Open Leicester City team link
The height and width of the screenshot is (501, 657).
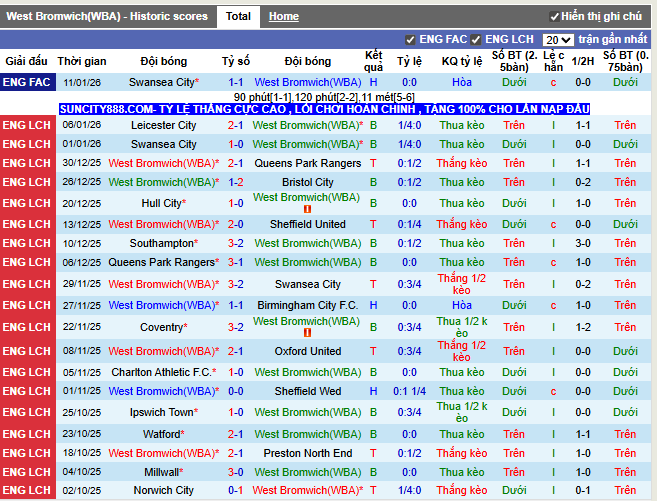pyautogui.click(x=163, y=125)
